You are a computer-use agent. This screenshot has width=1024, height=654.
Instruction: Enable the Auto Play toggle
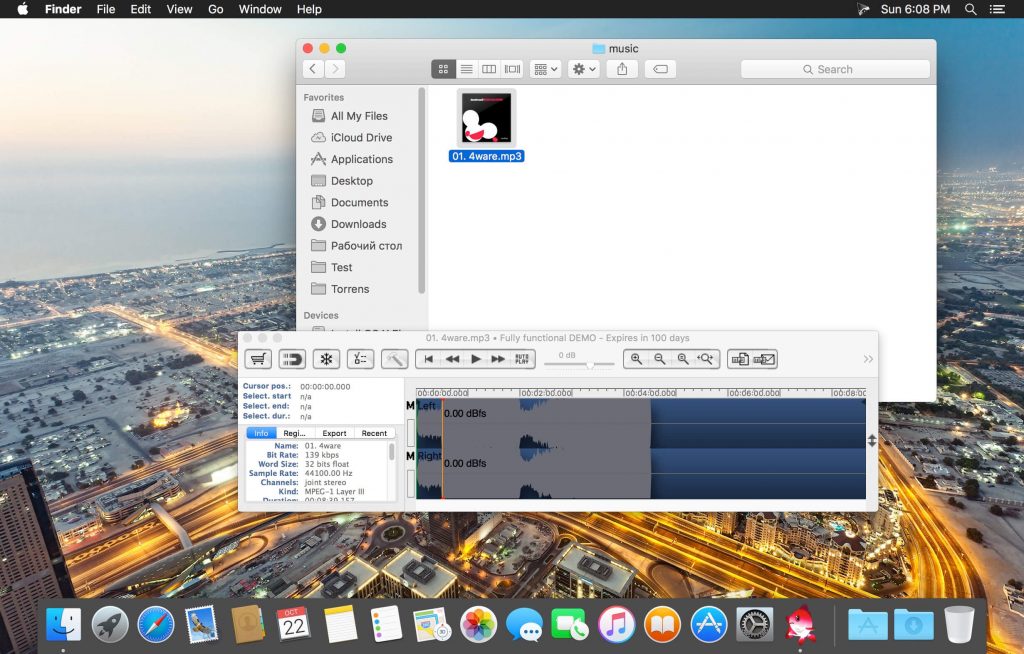(x=521, y=359)
